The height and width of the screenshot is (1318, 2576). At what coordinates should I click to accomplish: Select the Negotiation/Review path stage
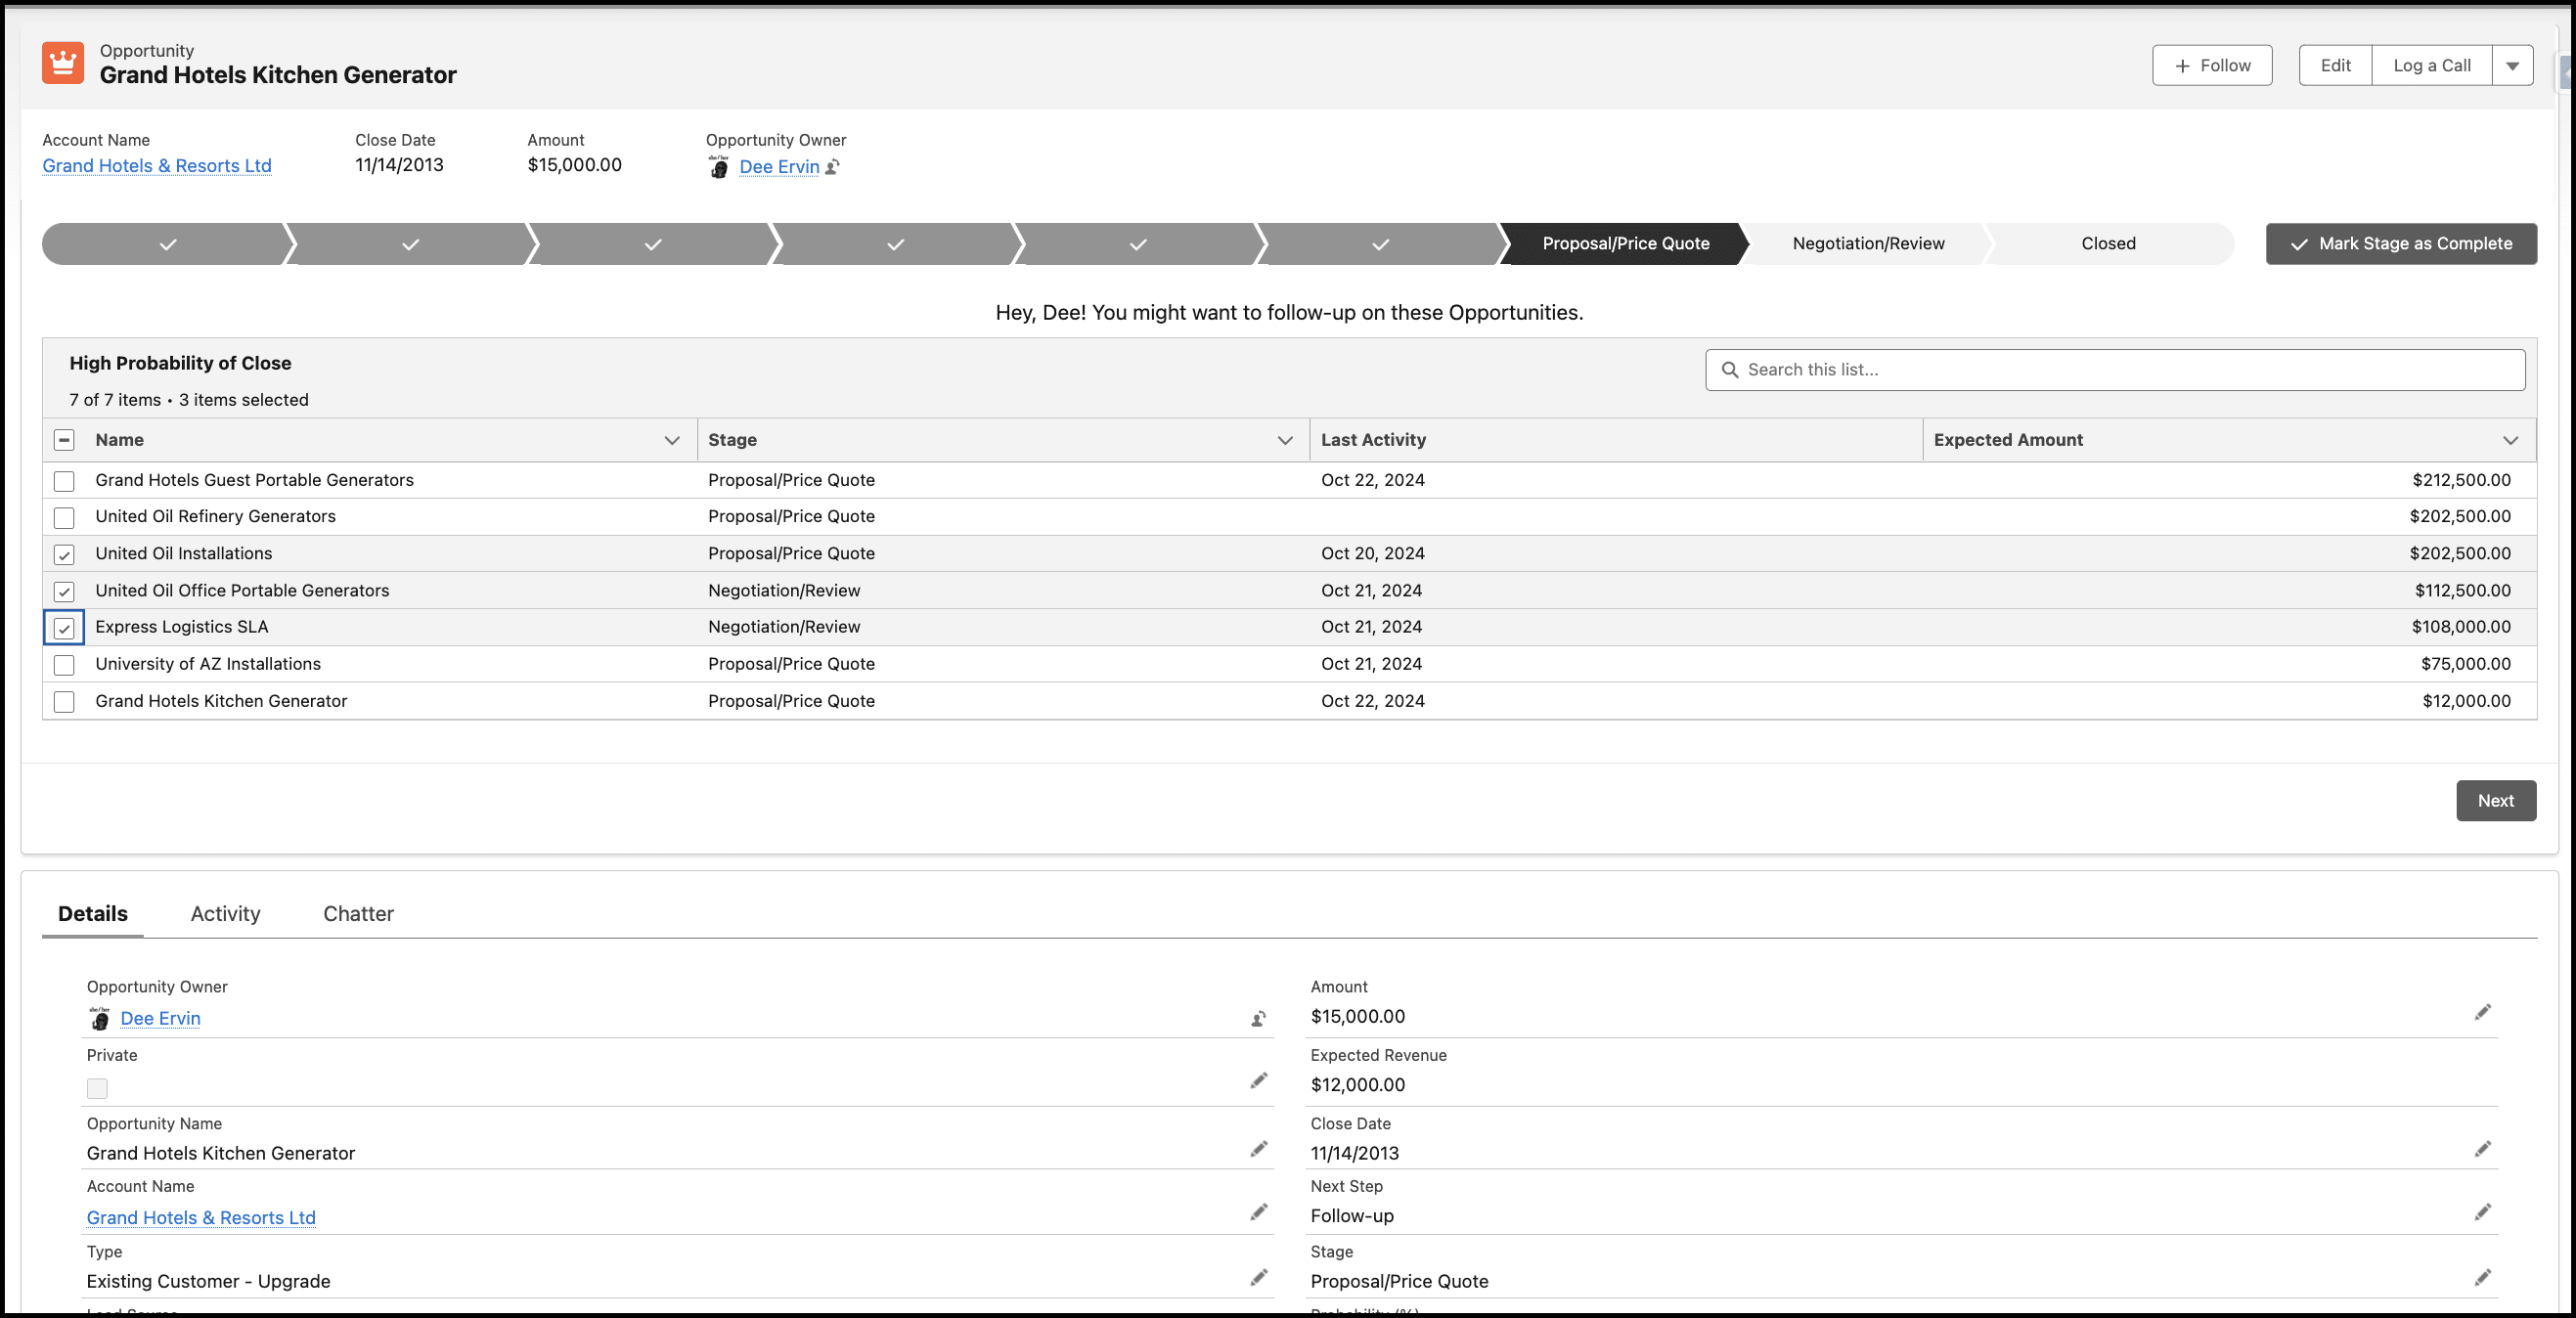(x=1868, y=244)
